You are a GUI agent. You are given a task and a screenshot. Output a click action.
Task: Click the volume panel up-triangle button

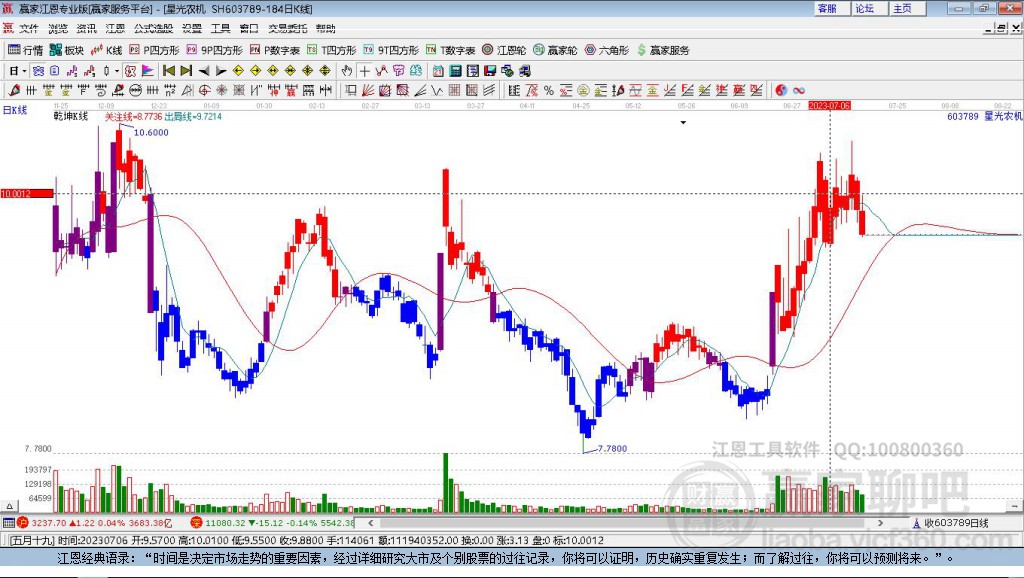pos(8,506)
